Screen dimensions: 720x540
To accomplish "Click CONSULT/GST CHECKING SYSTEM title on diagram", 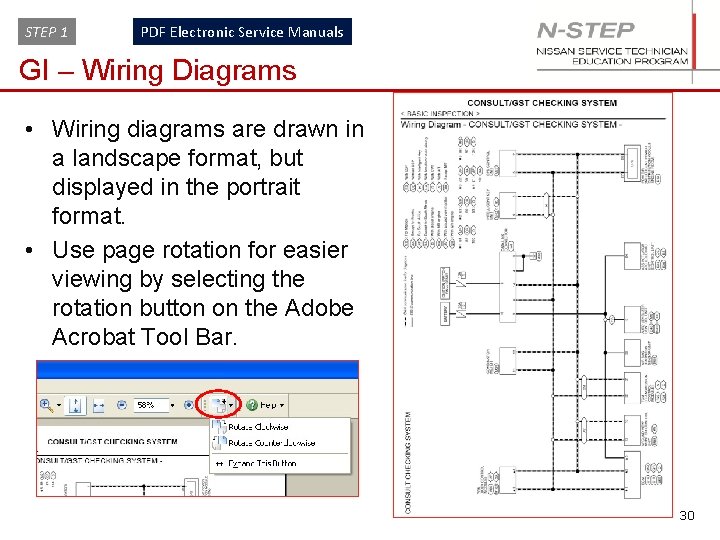I will point(542,103).
